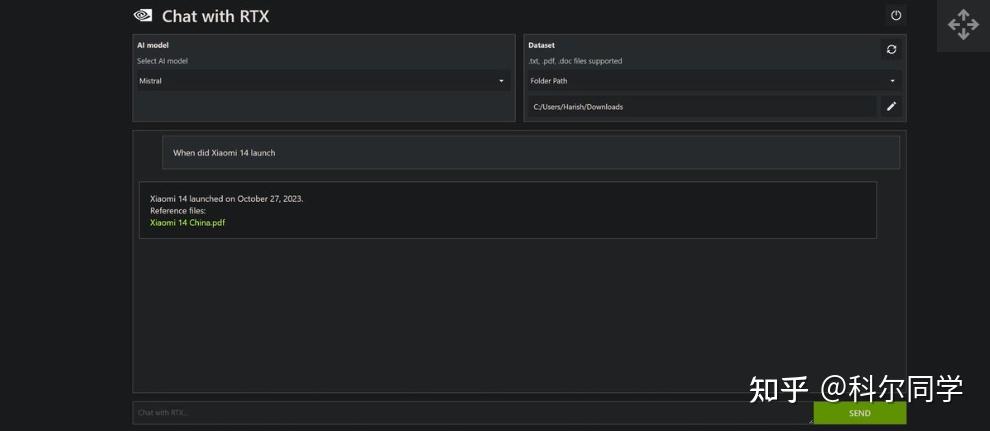
Task: Click the "AI model" panel label
Action: (x=153, y=45)
